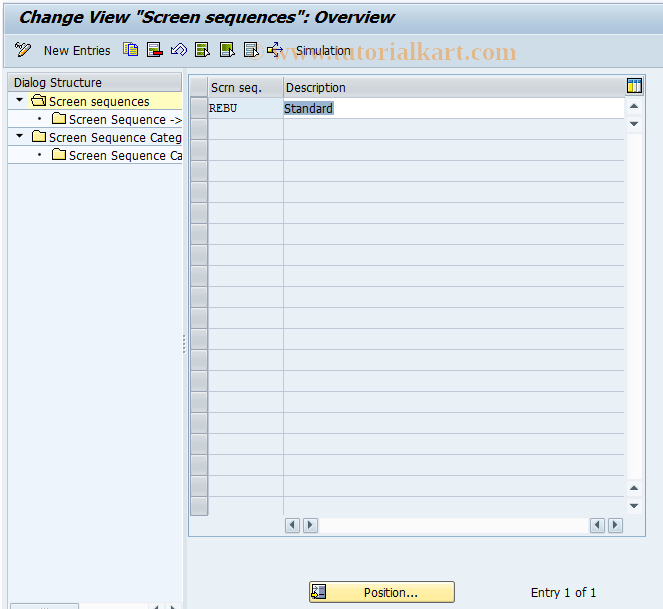Click the New Entries button
Image resolution: width=663 pixels, height=609 pixels.
[x=77, y=51]
